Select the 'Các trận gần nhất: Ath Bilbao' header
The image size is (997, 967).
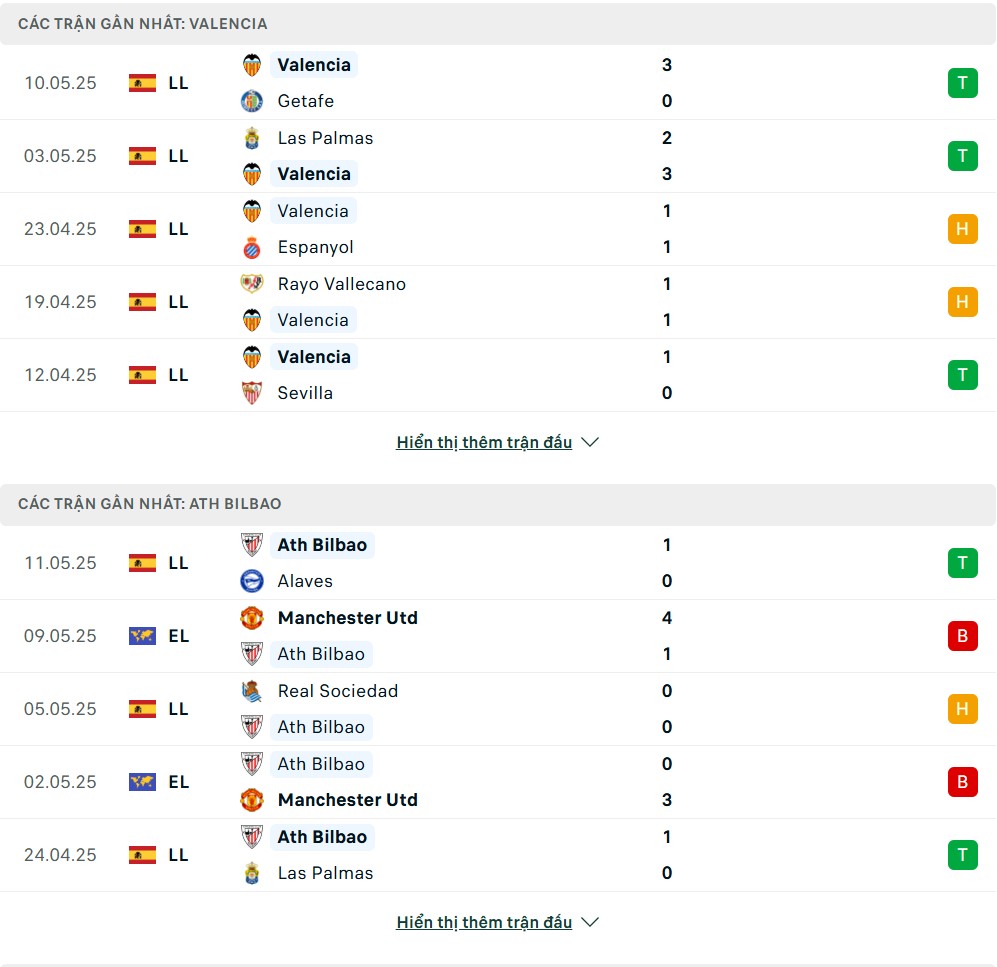(x=498, y=504)
